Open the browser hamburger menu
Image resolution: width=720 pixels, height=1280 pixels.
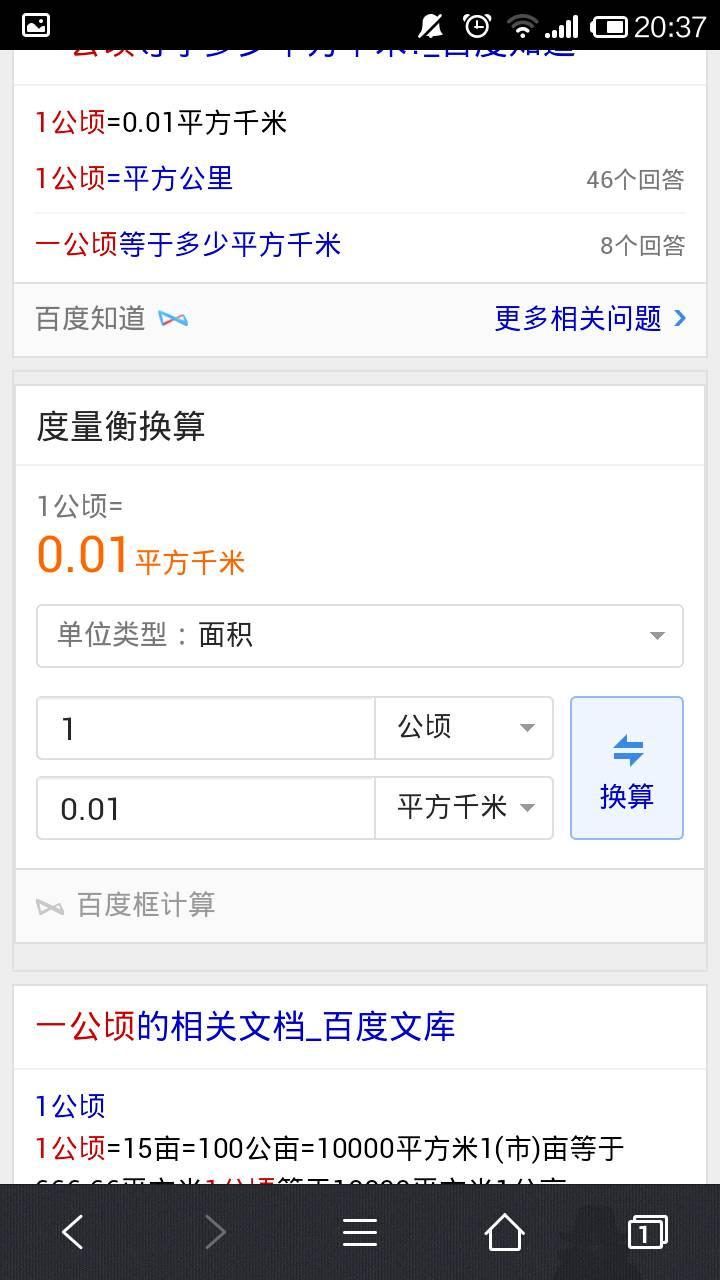[x=360, y=1232]
